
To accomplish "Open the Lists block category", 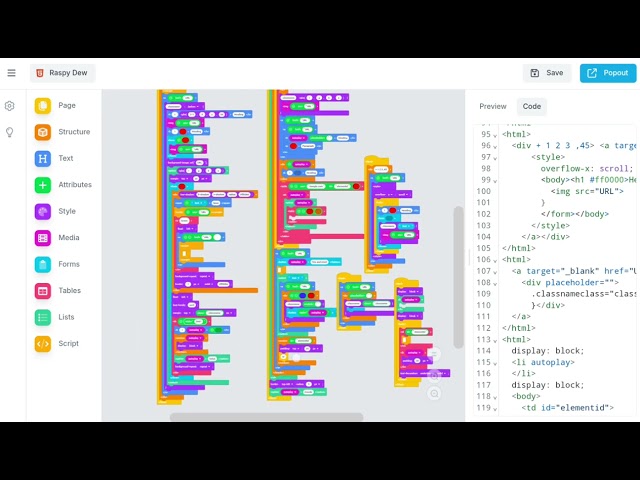I will pyautogui.click(x=55, y=317).
